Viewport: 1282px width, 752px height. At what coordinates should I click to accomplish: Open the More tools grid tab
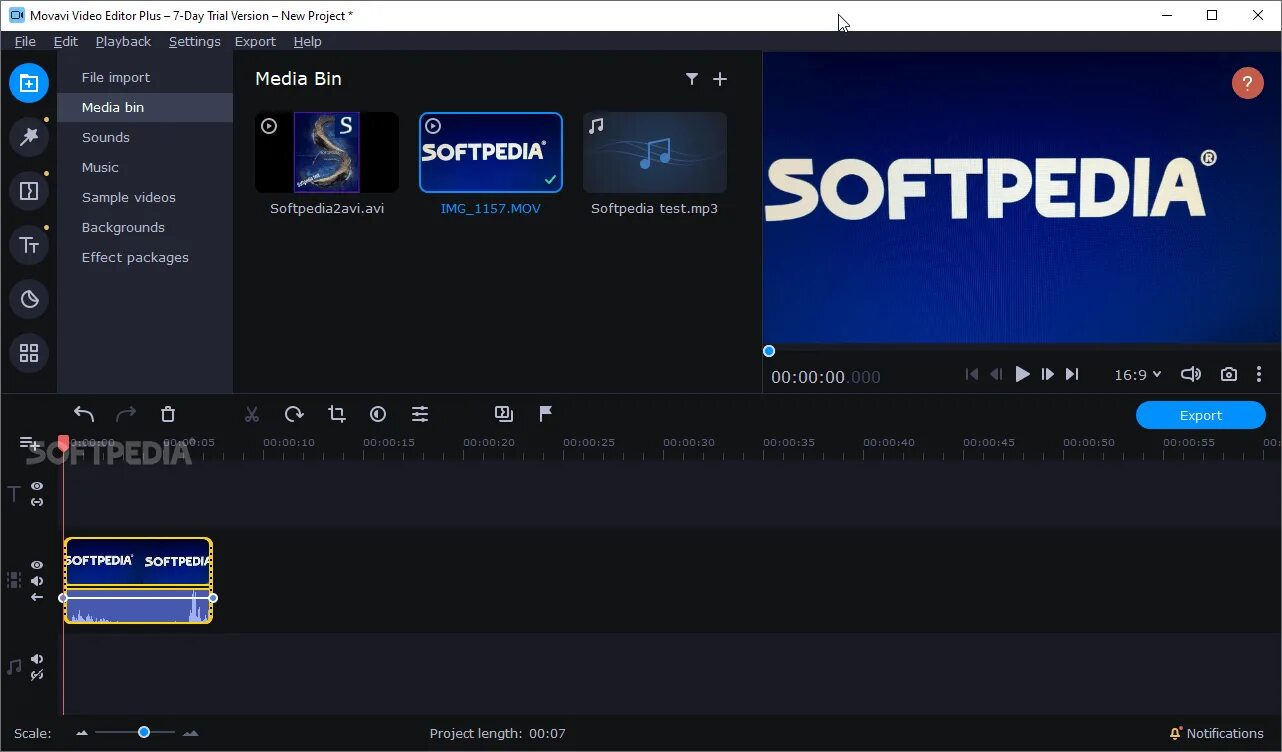(29, 352)
